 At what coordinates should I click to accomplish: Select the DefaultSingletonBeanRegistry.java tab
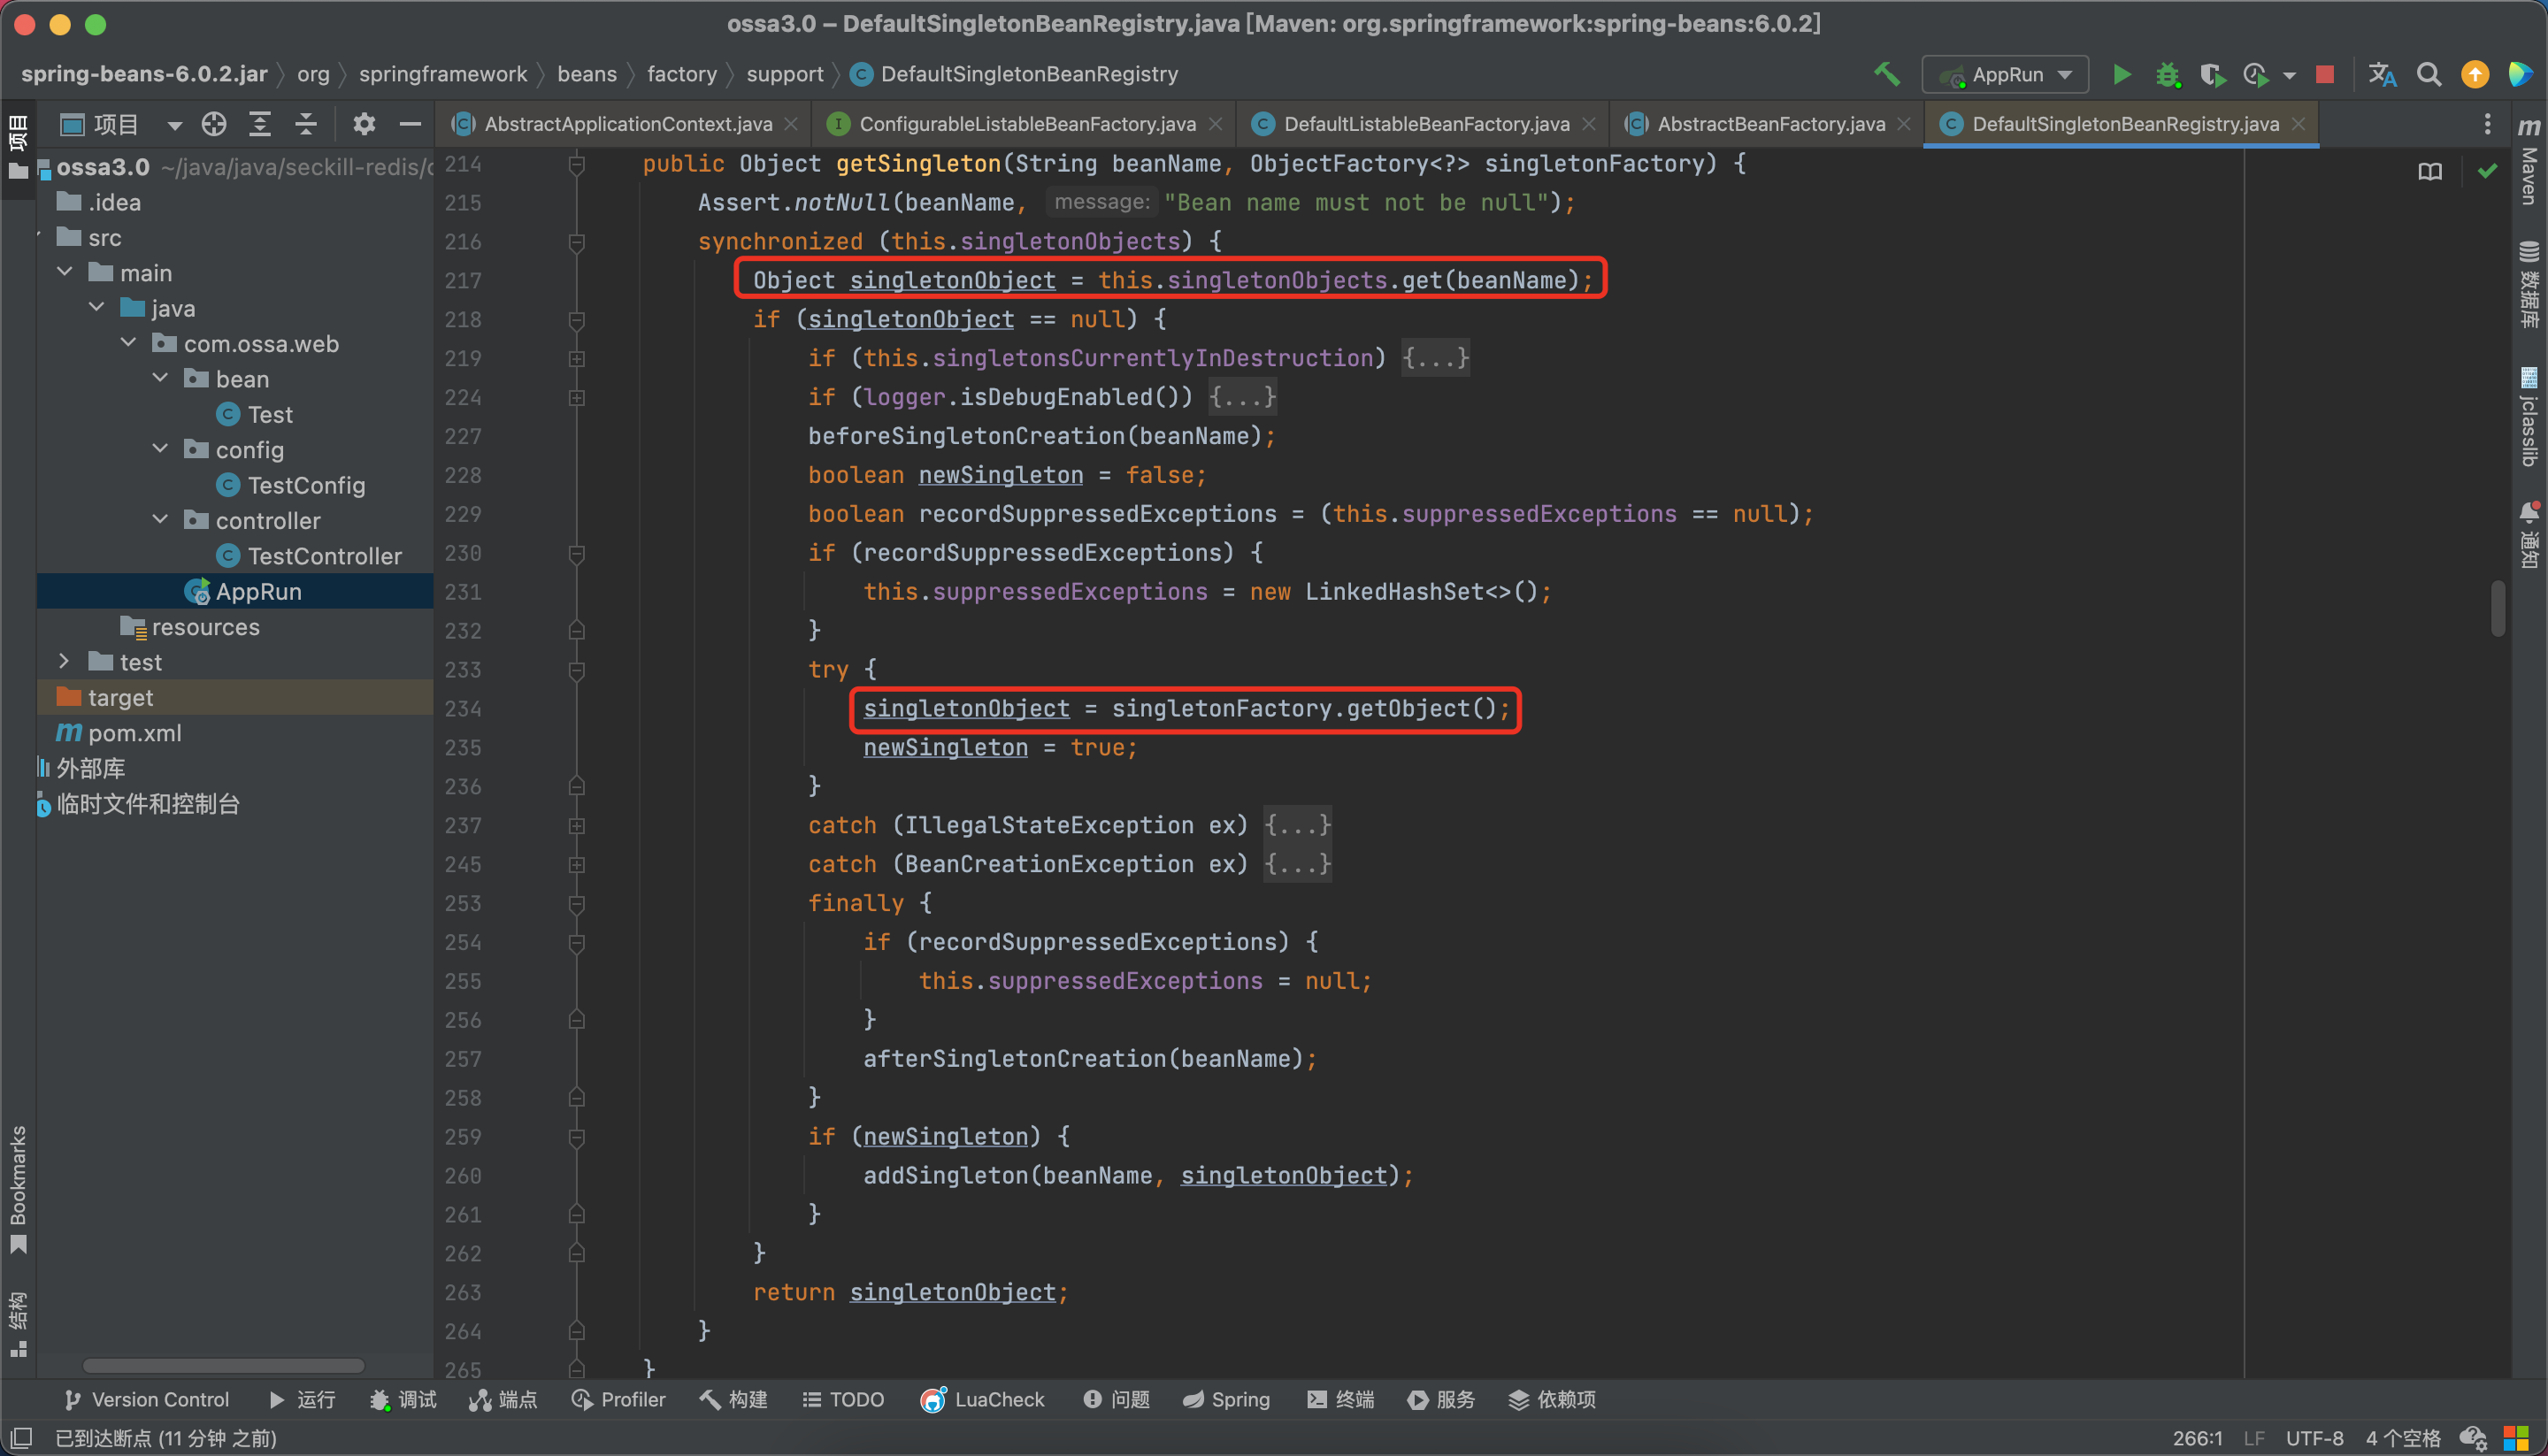coord(2124,122)
